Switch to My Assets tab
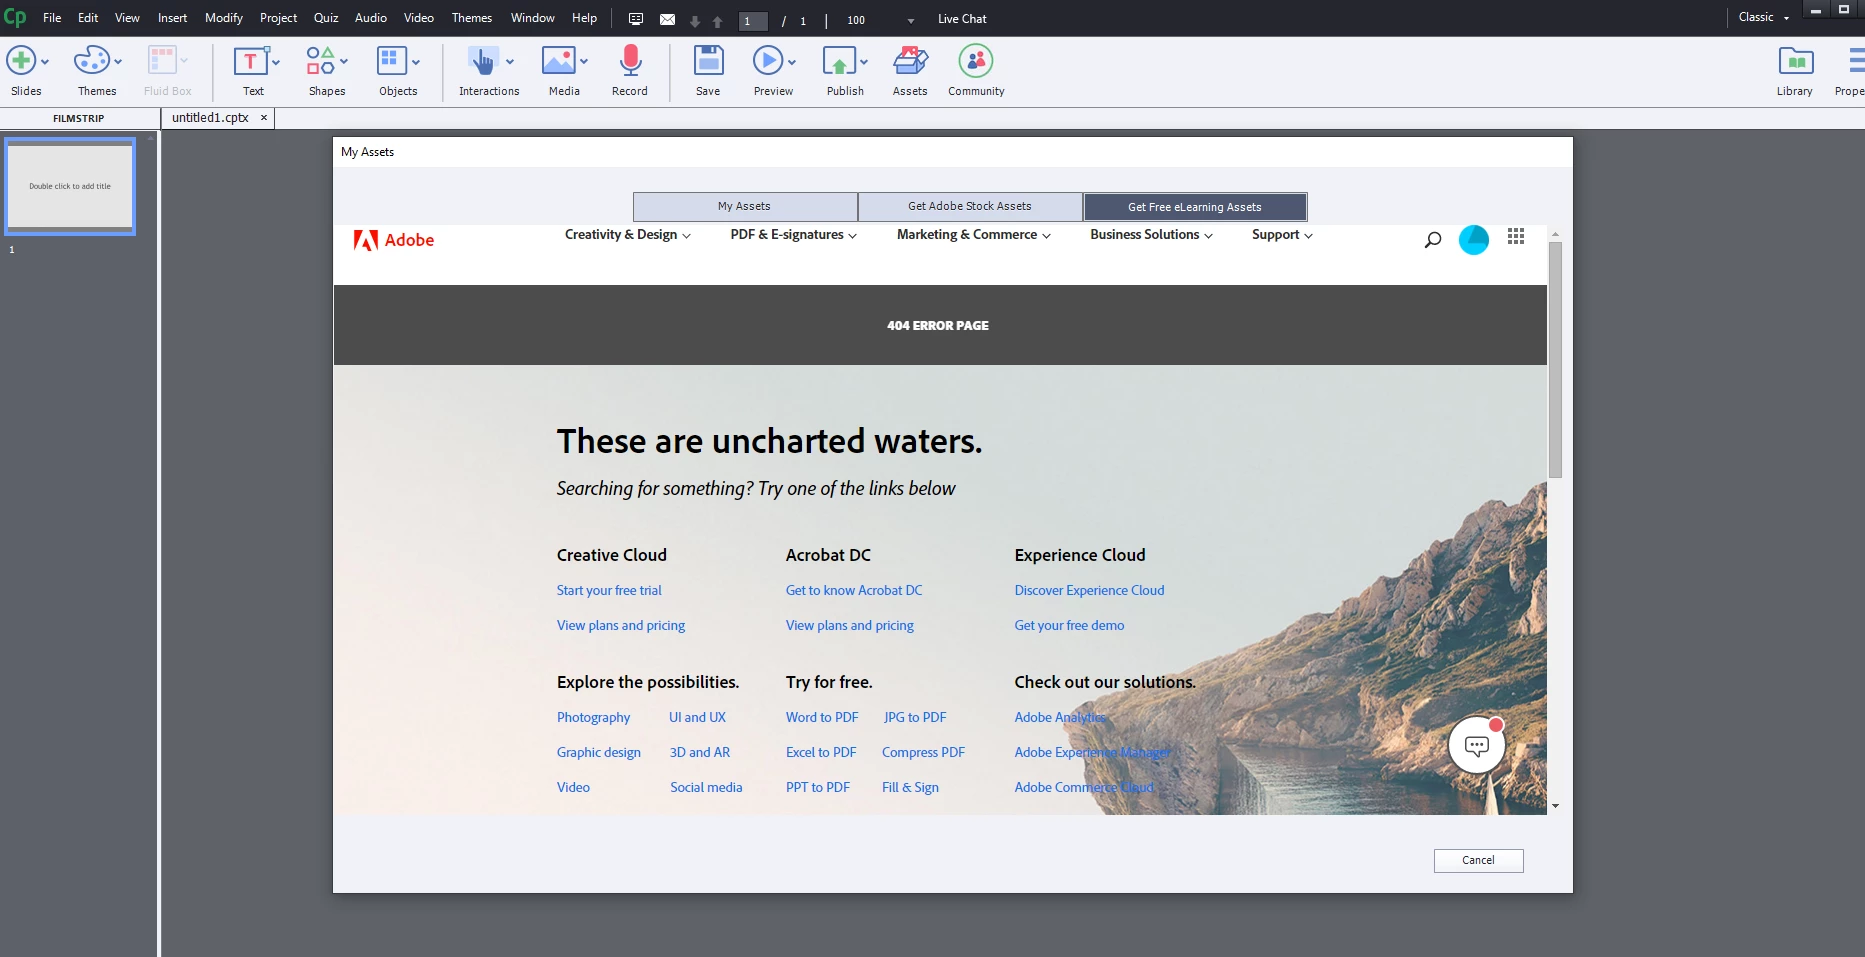This screenshot has height=957, width=1865. click(745, 206)
